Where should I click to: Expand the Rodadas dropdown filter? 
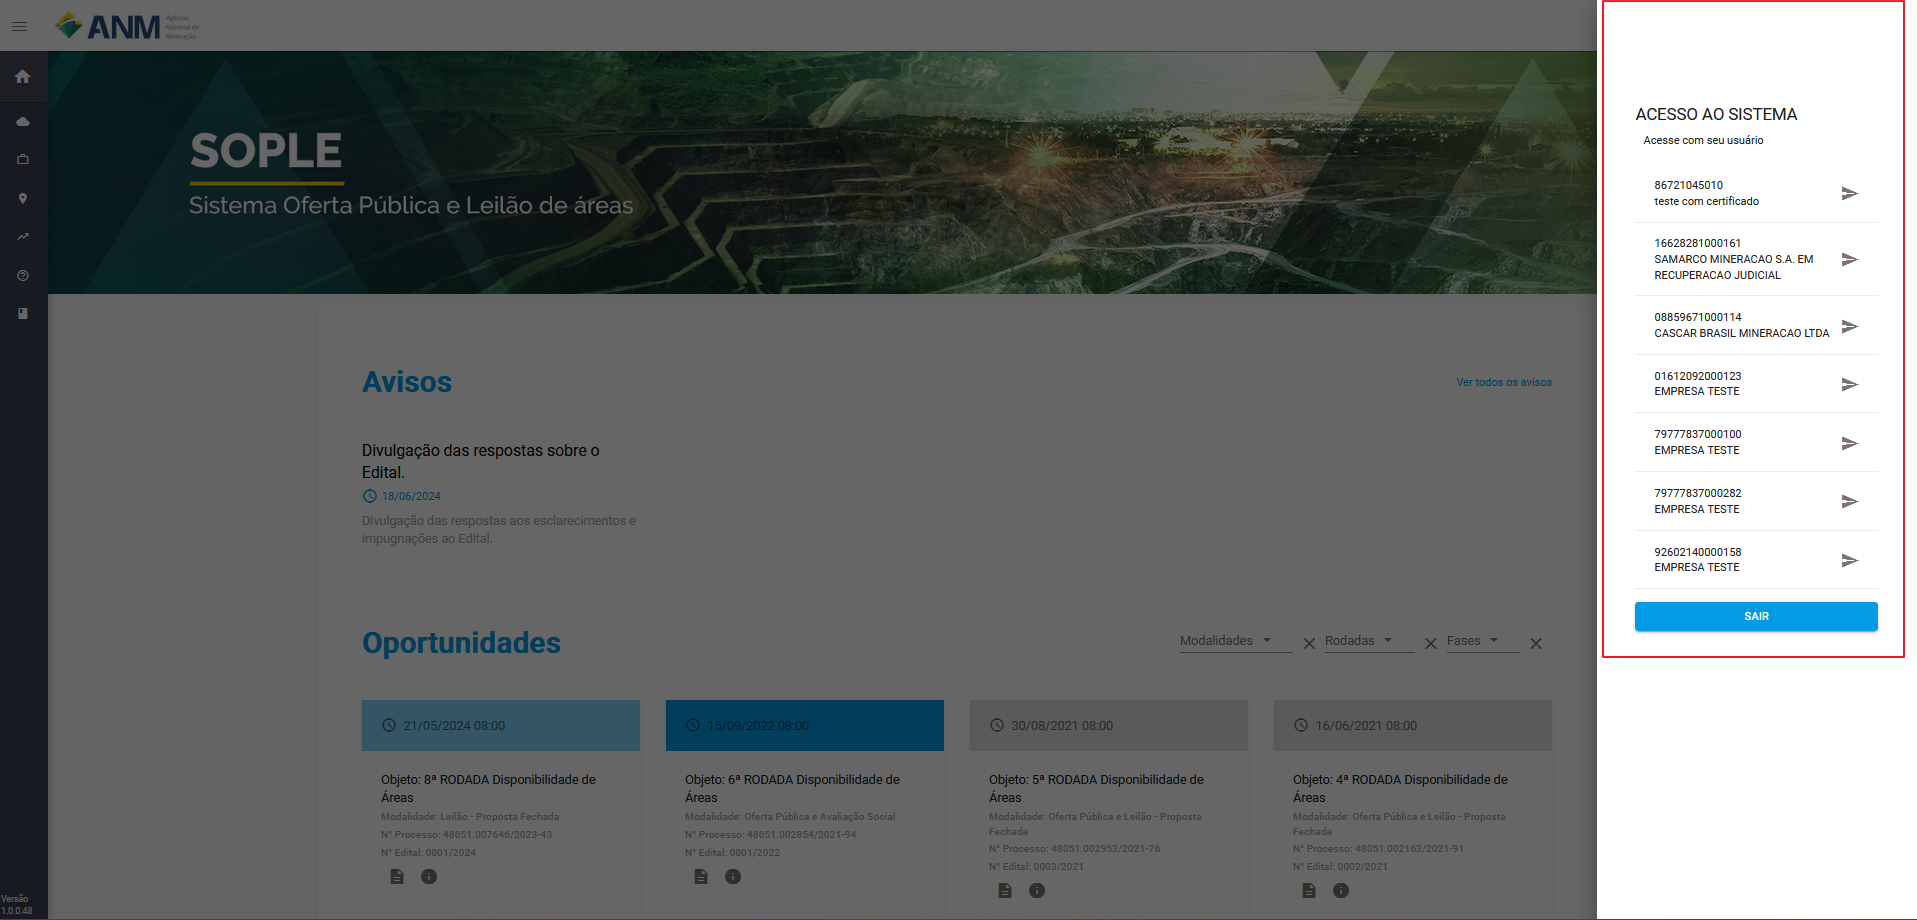pyautogui.click(x=1369, y=641)
